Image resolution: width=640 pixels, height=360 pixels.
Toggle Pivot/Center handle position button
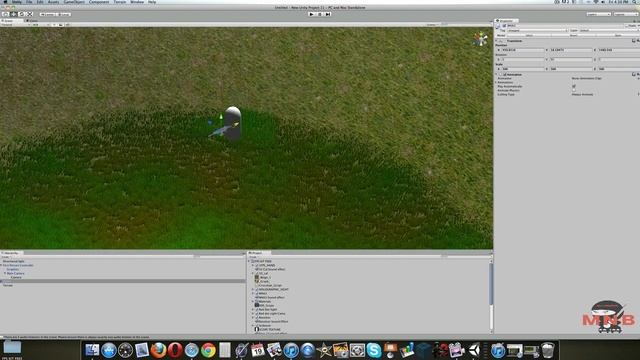pos(49,14)
